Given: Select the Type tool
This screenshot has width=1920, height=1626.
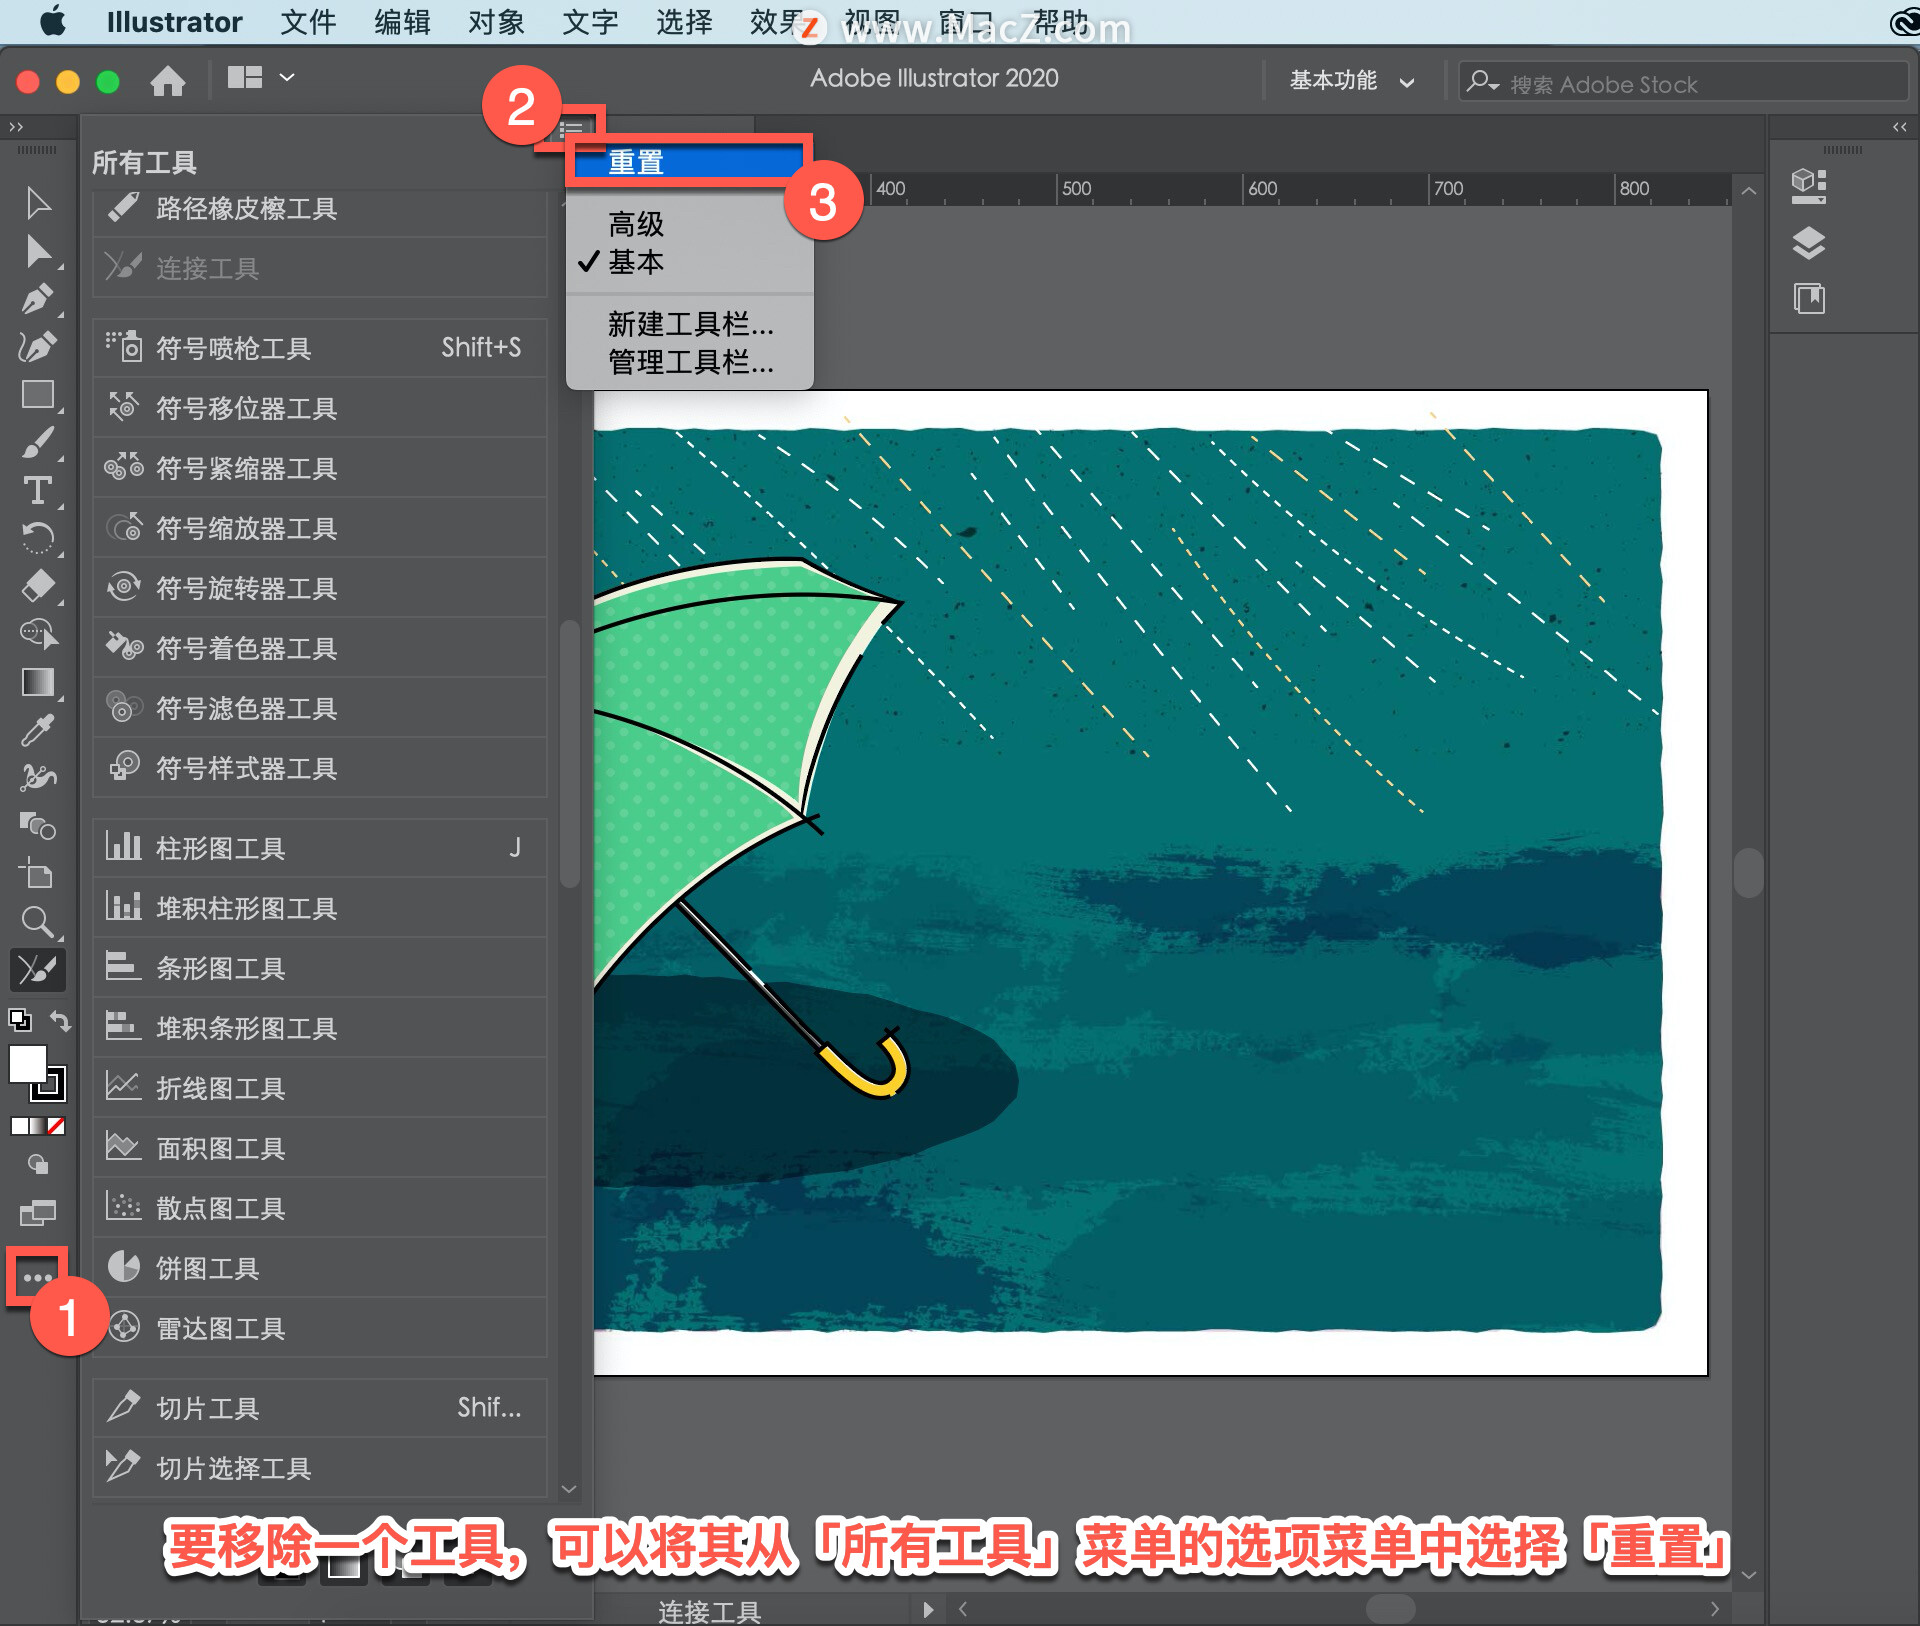Looking at the screenshot, I should tap(38, 490).
